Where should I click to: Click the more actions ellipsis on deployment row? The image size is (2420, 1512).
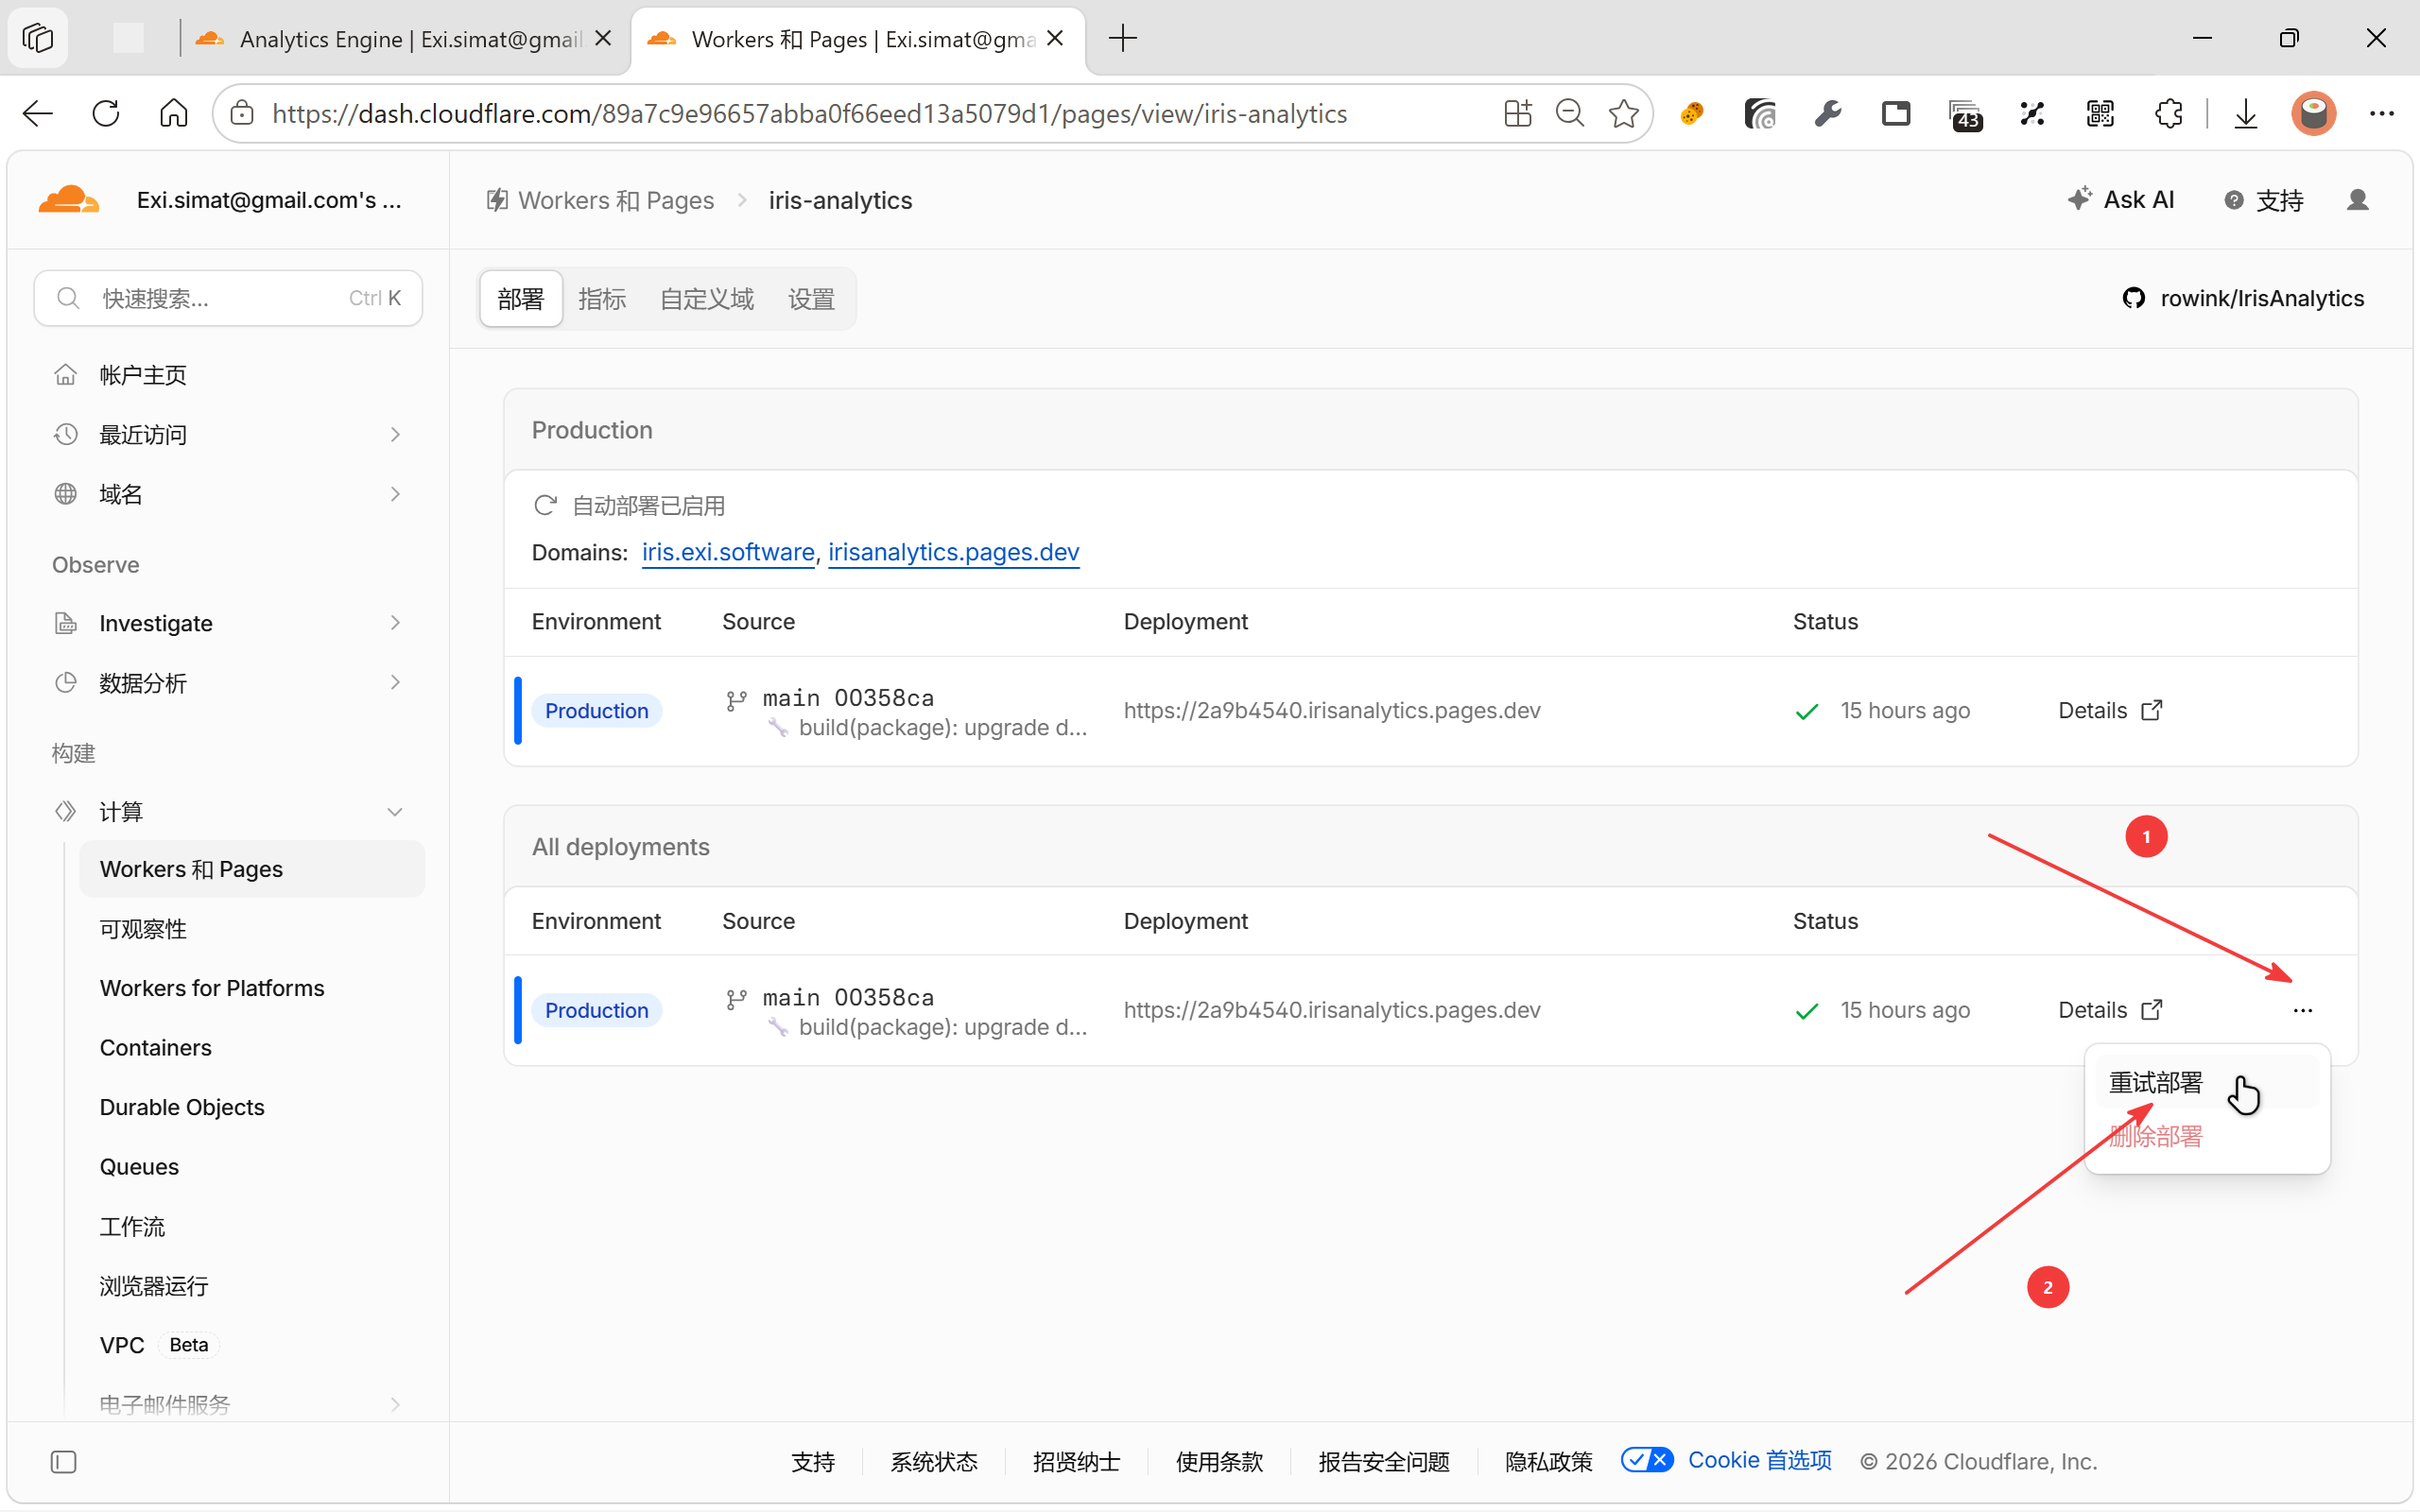point(2302,1010)
